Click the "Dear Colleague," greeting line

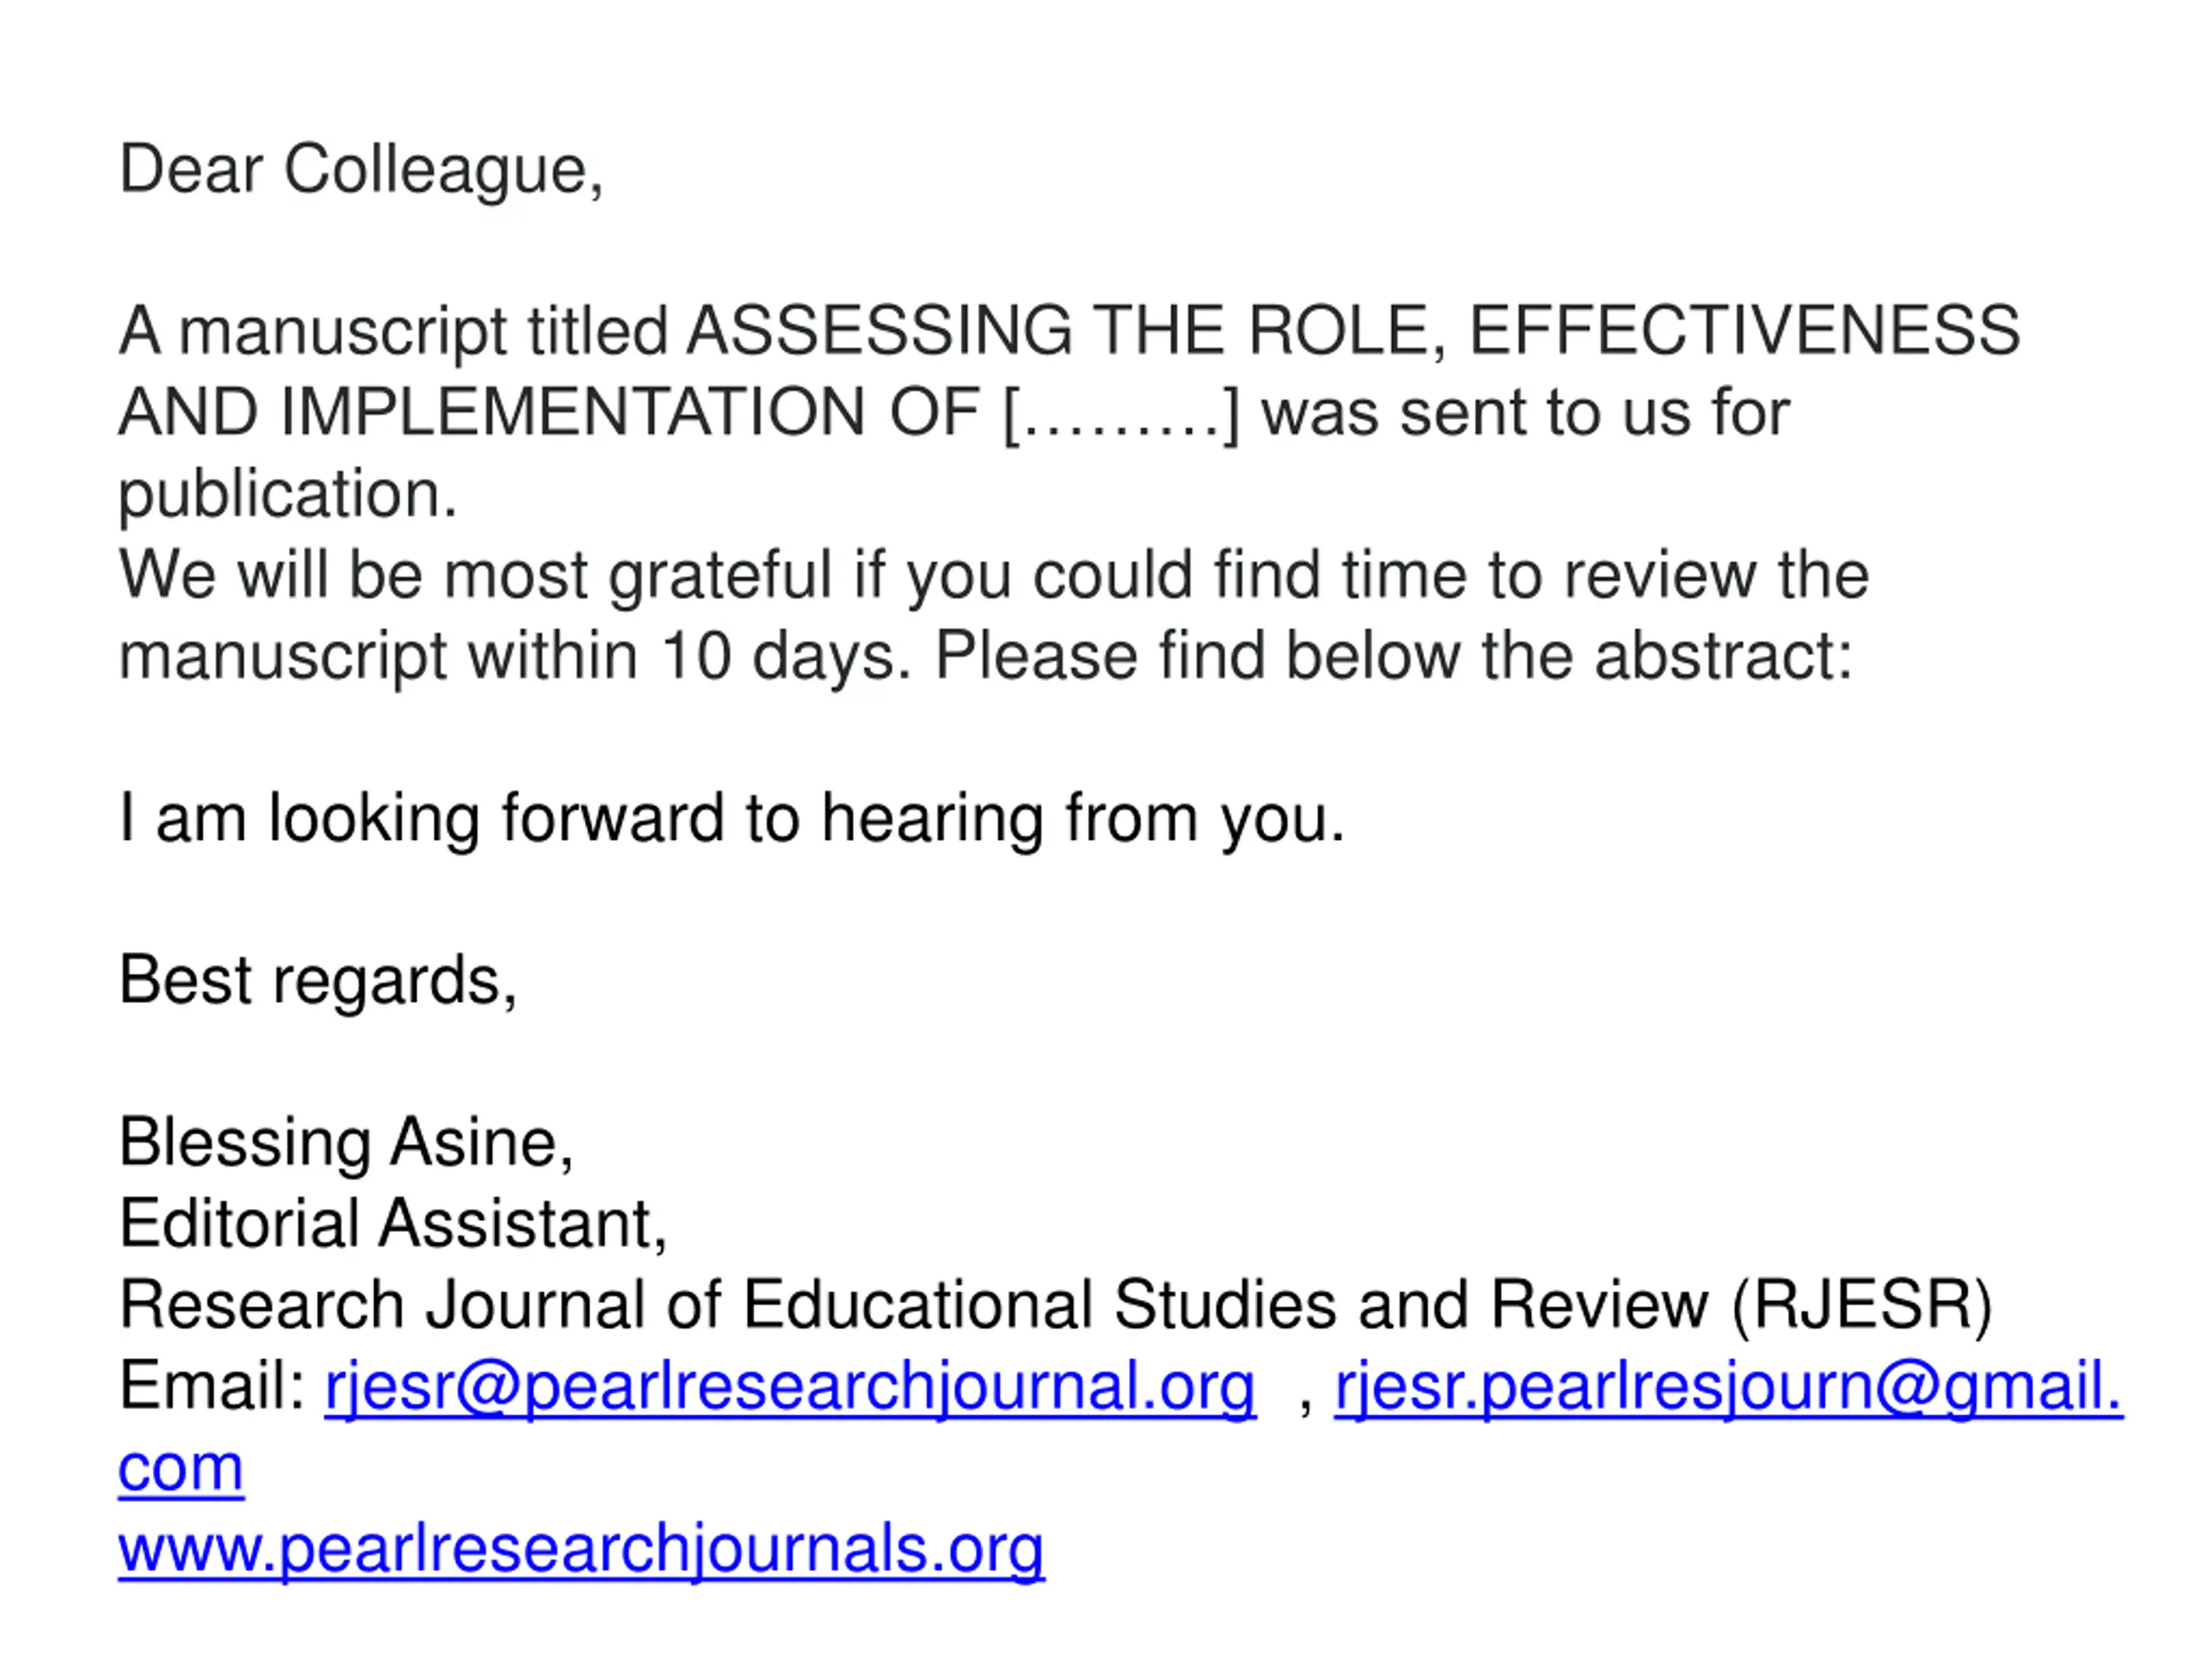click(361, 170)
